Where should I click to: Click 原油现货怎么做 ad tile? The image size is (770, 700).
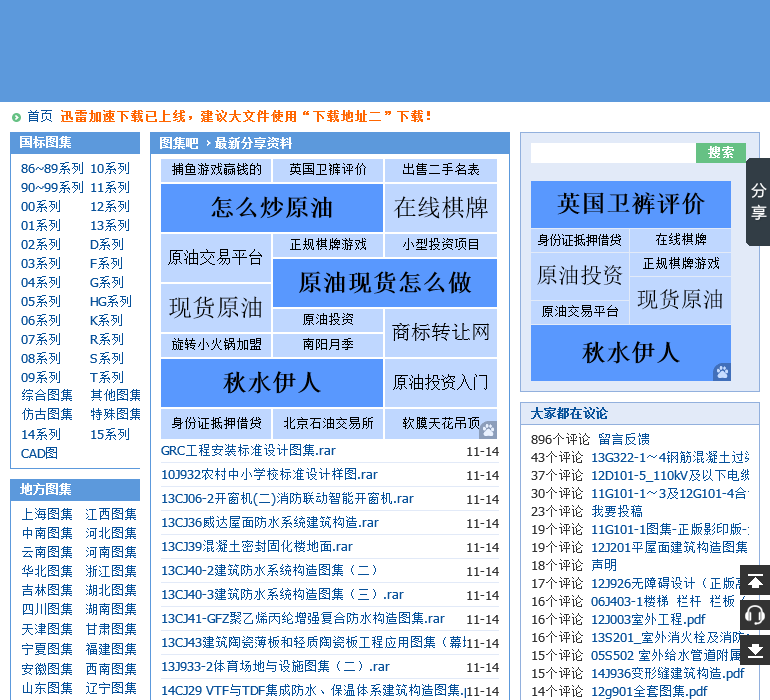pos(384,283)
